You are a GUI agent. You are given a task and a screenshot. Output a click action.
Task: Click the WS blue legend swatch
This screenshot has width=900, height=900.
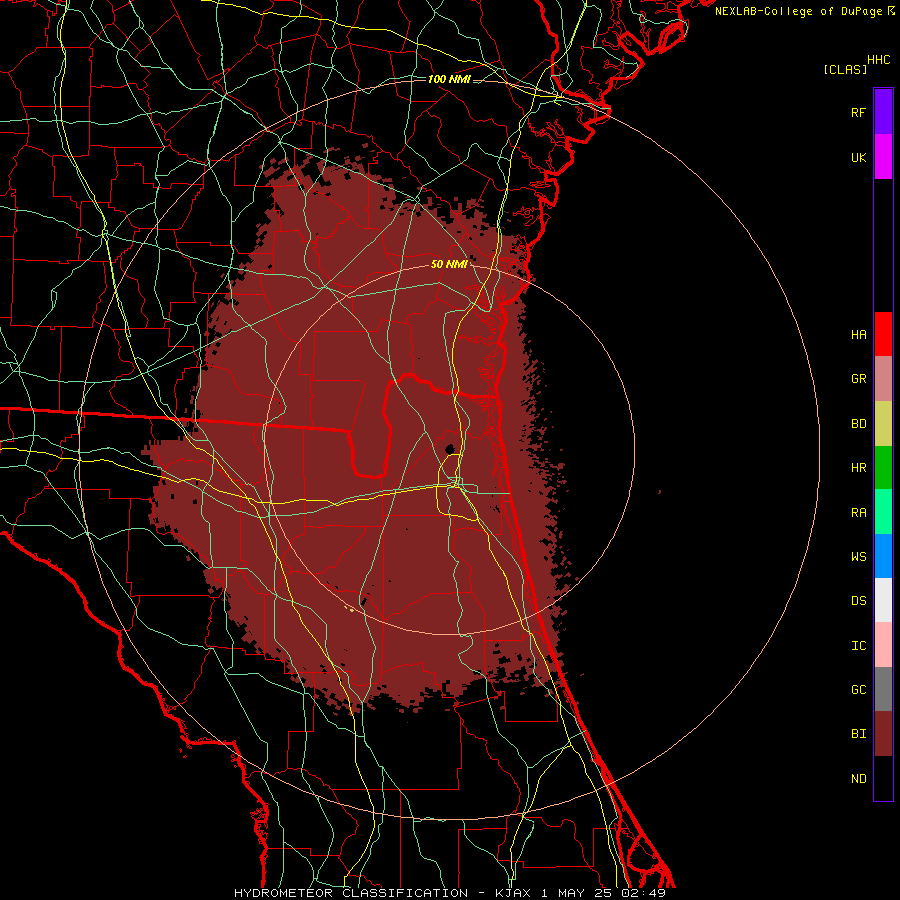[883, 556]
